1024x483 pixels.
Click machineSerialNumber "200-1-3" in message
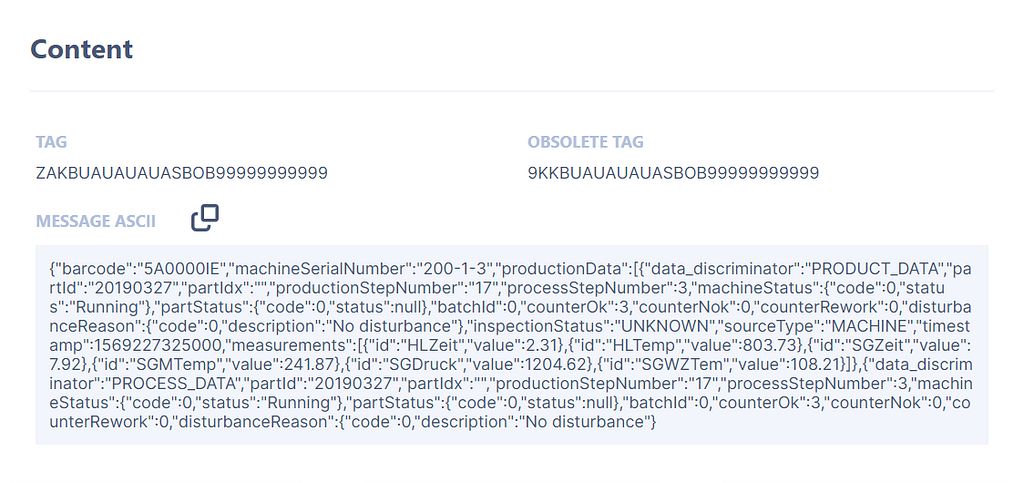(455, 270)
